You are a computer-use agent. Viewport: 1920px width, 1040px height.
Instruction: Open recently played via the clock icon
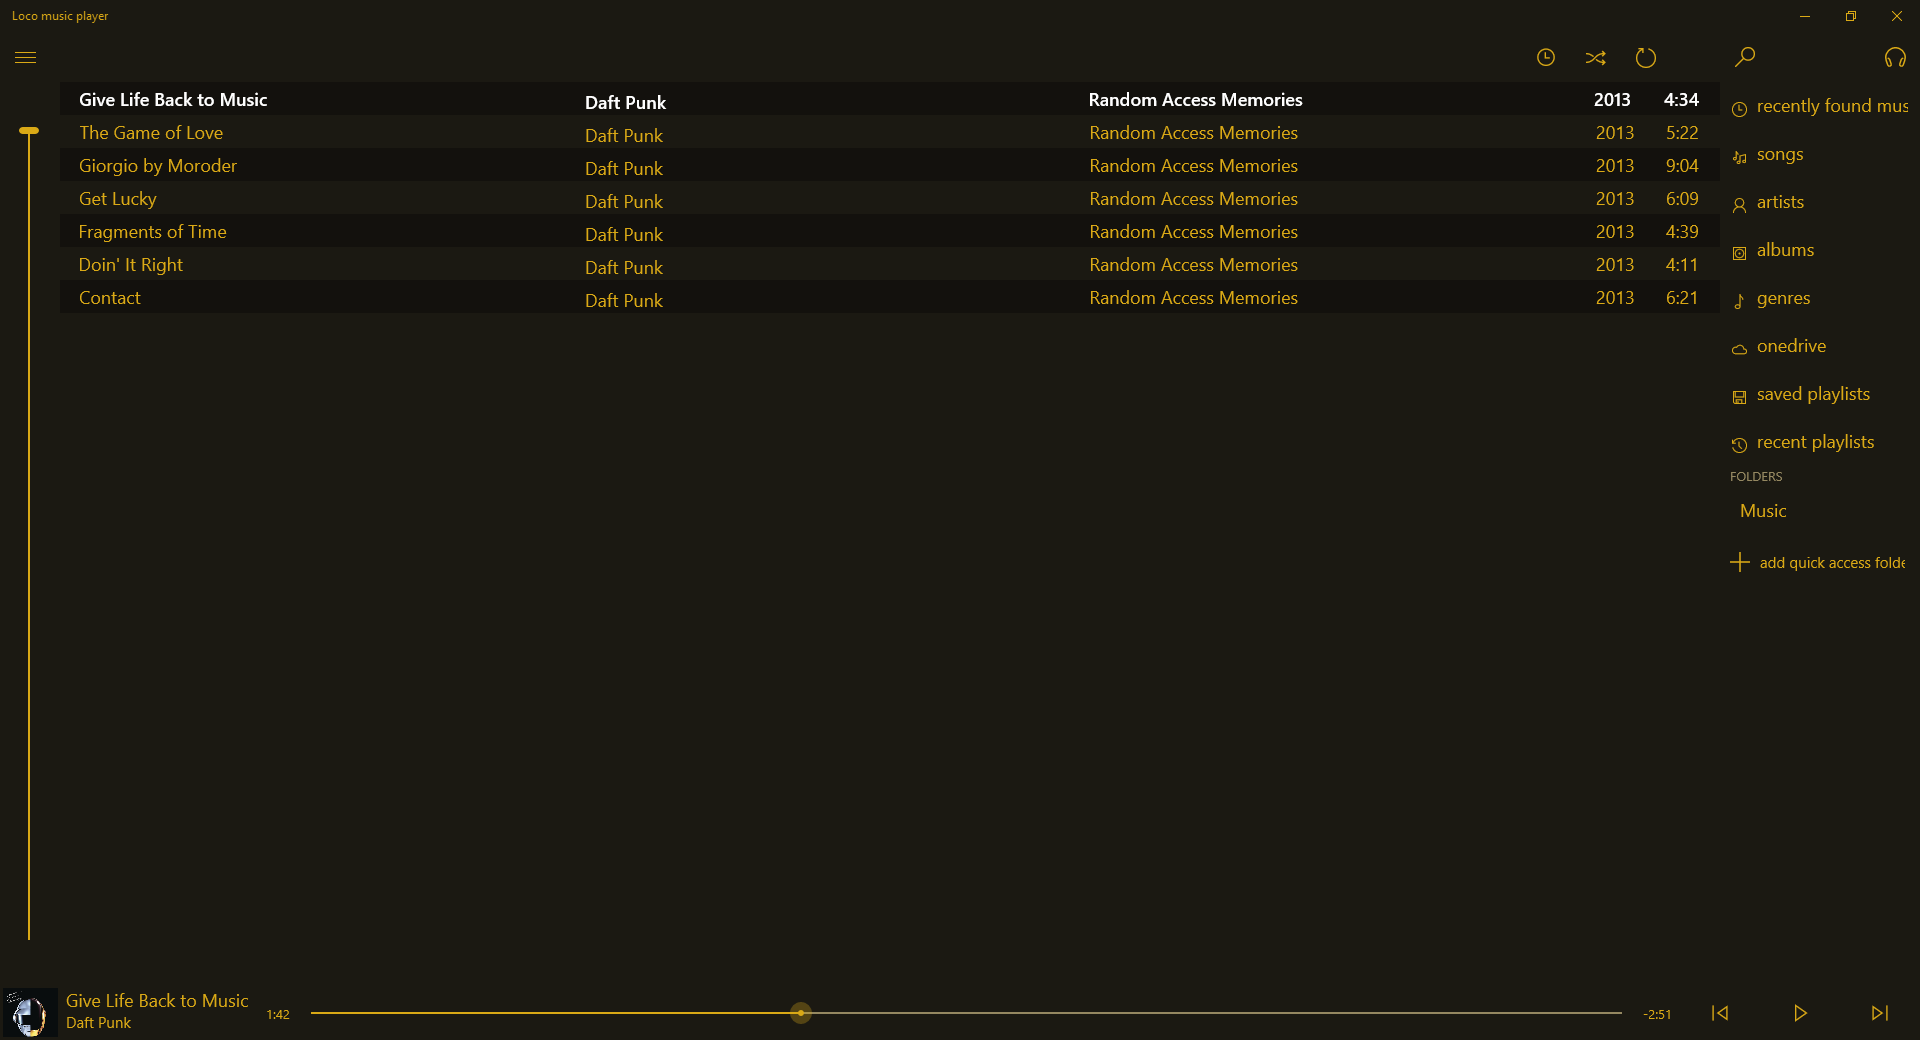click(1546, 57)
